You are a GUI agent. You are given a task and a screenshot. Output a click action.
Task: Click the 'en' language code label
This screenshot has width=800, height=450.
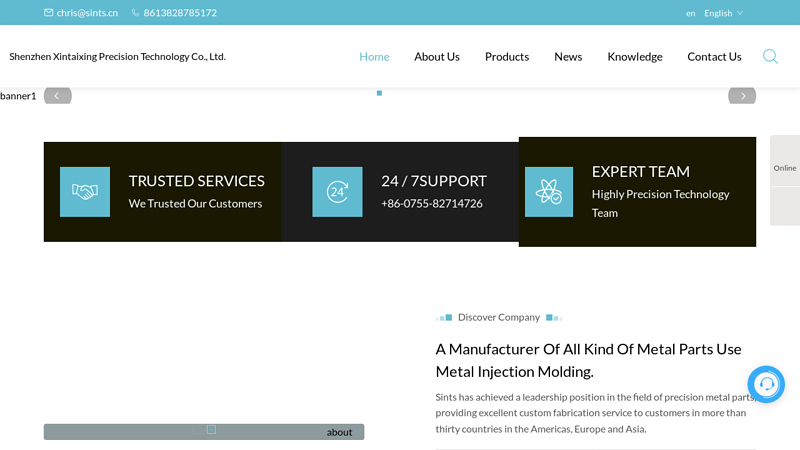[x=690, y=13]
